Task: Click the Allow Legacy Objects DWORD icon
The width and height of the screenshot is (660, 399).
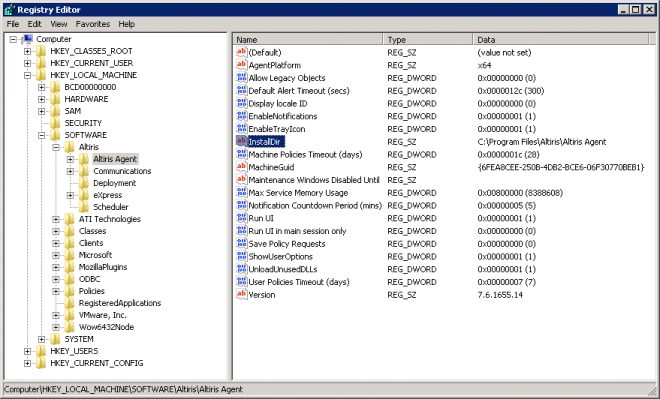Action: [241, 78]
